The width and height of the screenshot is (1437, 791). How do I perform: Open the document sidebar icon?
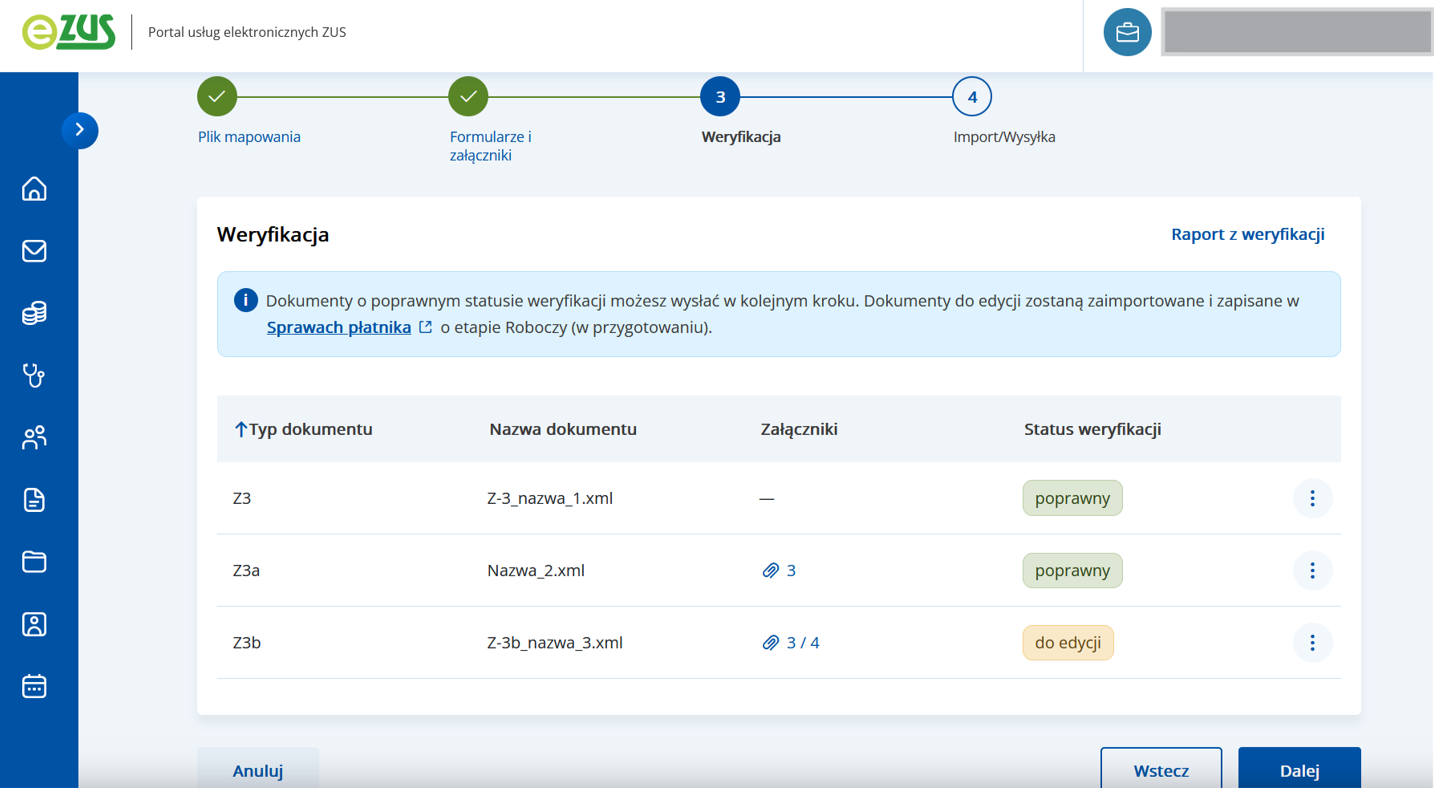point(34,500)
